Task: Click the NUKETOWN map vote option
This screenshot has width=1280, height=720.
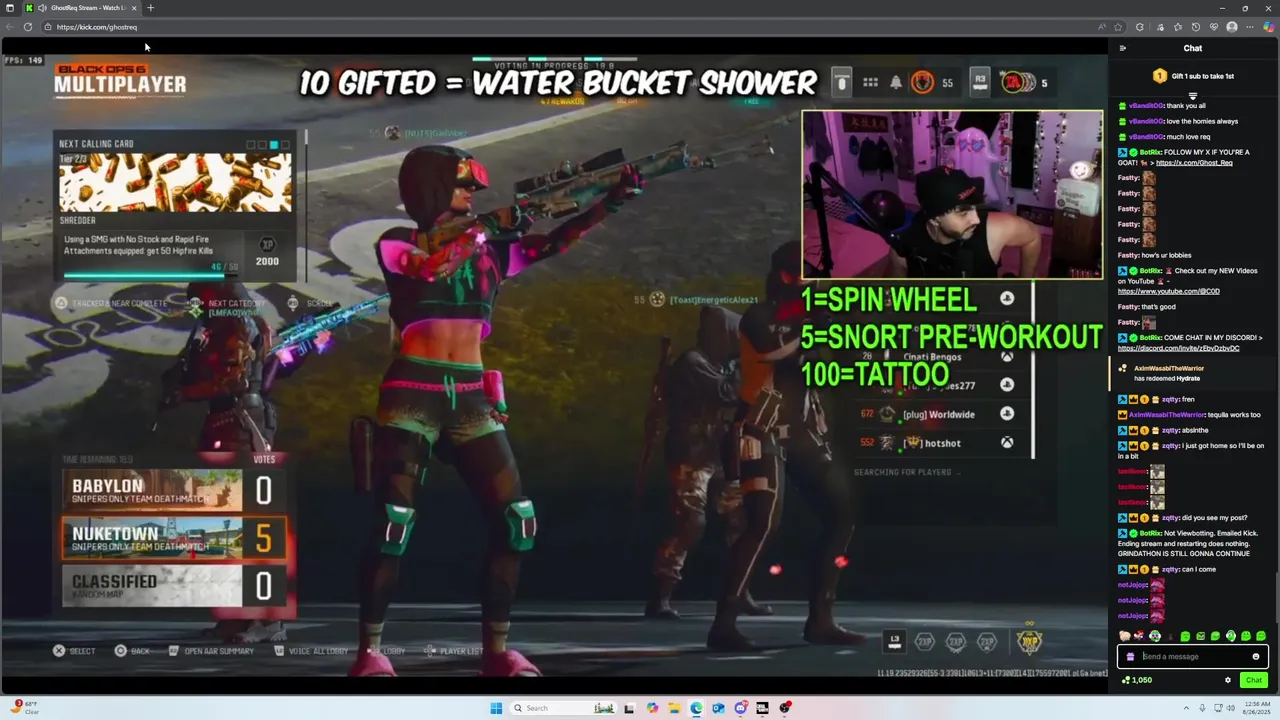Action: [175, 537]
